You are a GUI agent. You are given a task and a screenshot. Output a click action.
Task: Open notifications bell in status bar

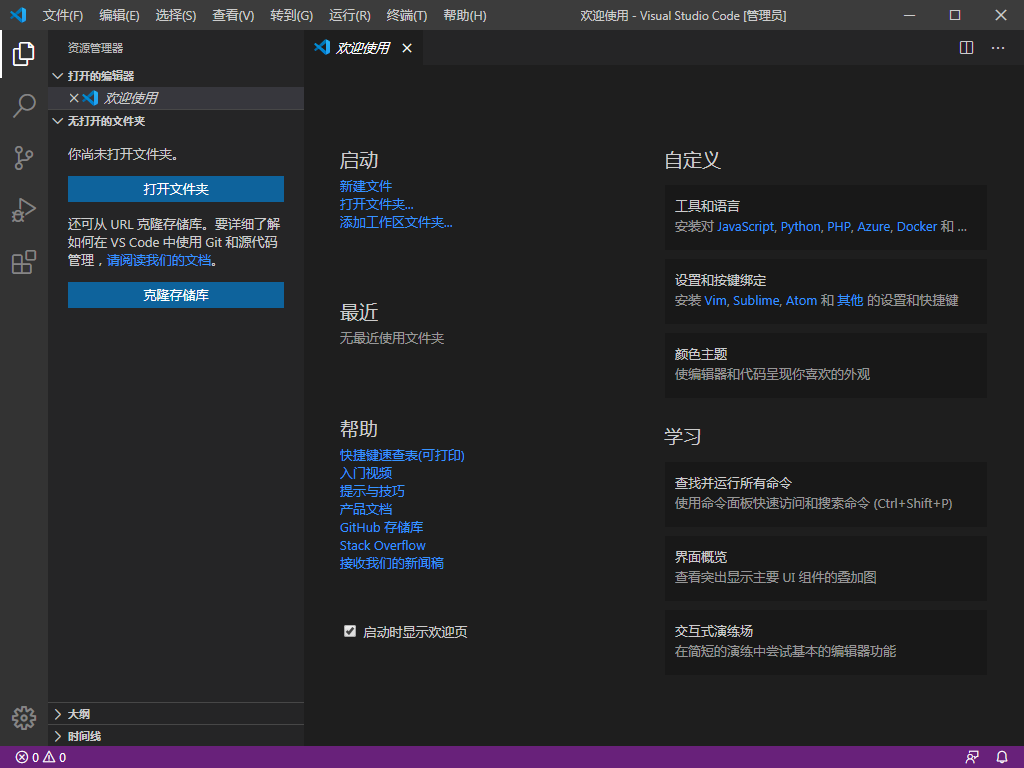pos(1003,757)
